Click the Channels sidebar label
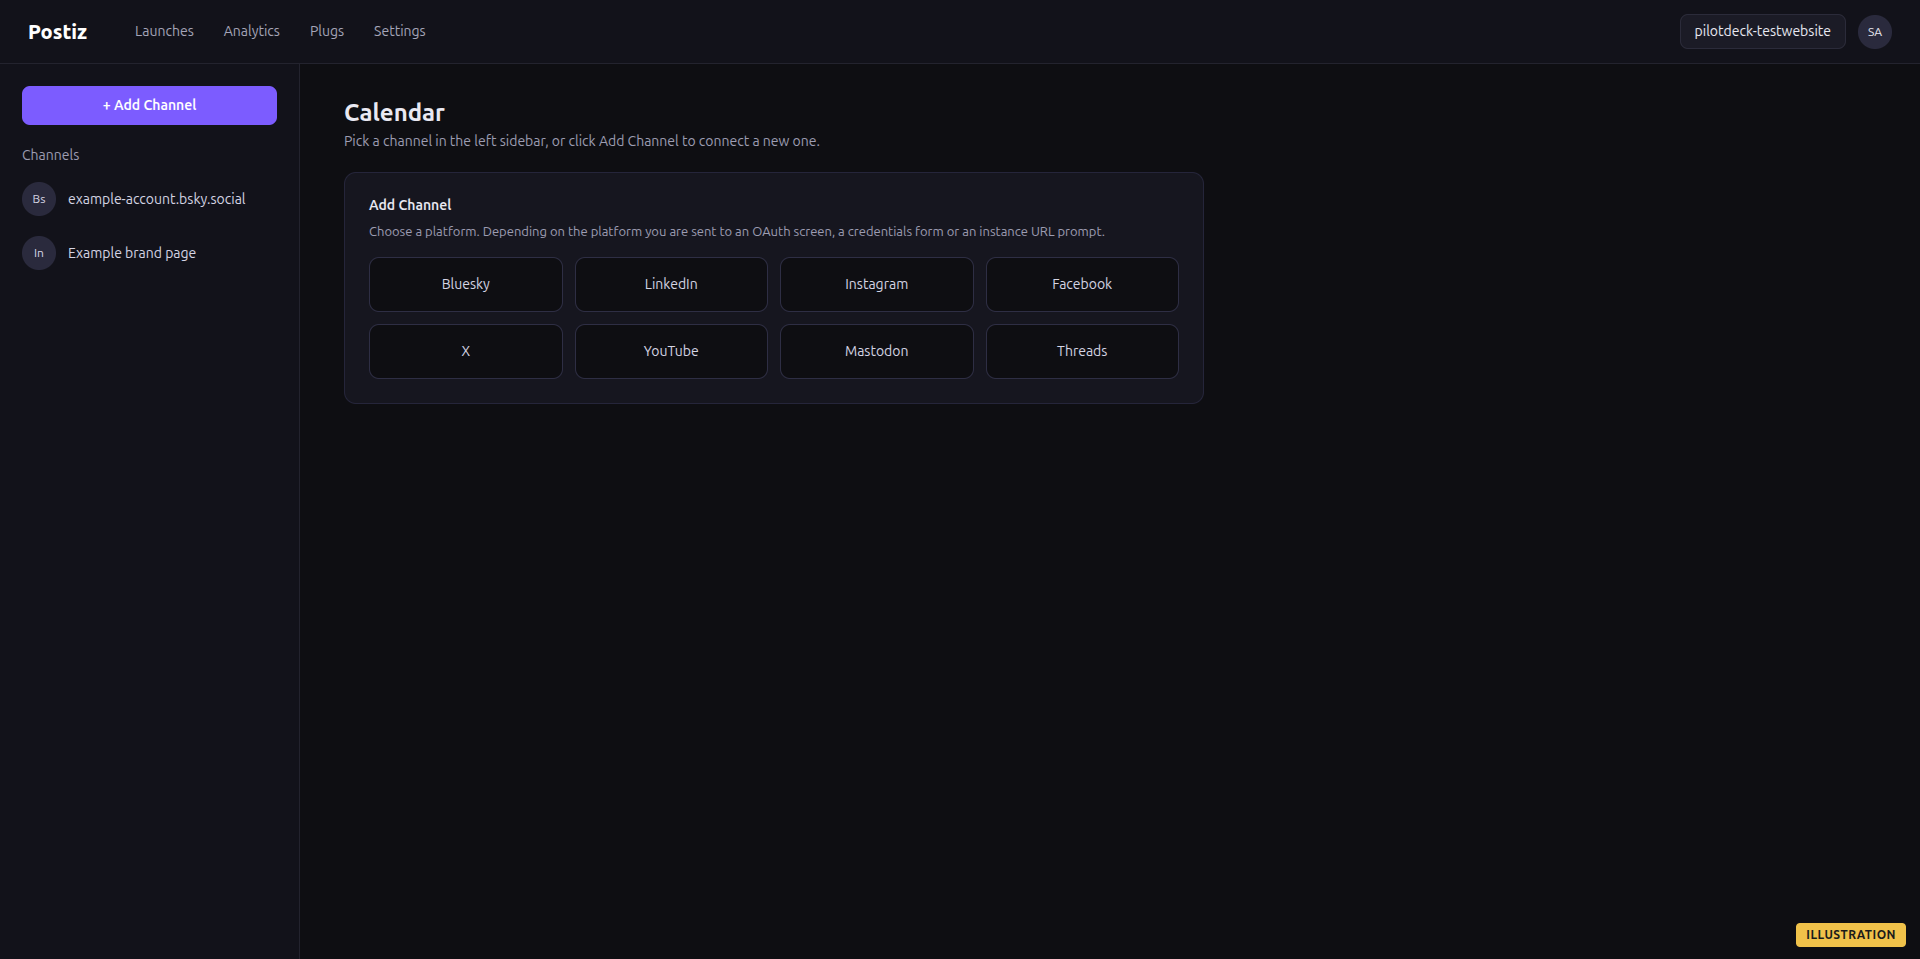The height and width of the screenshot is (959, 1920). click(x=50, y=155)
